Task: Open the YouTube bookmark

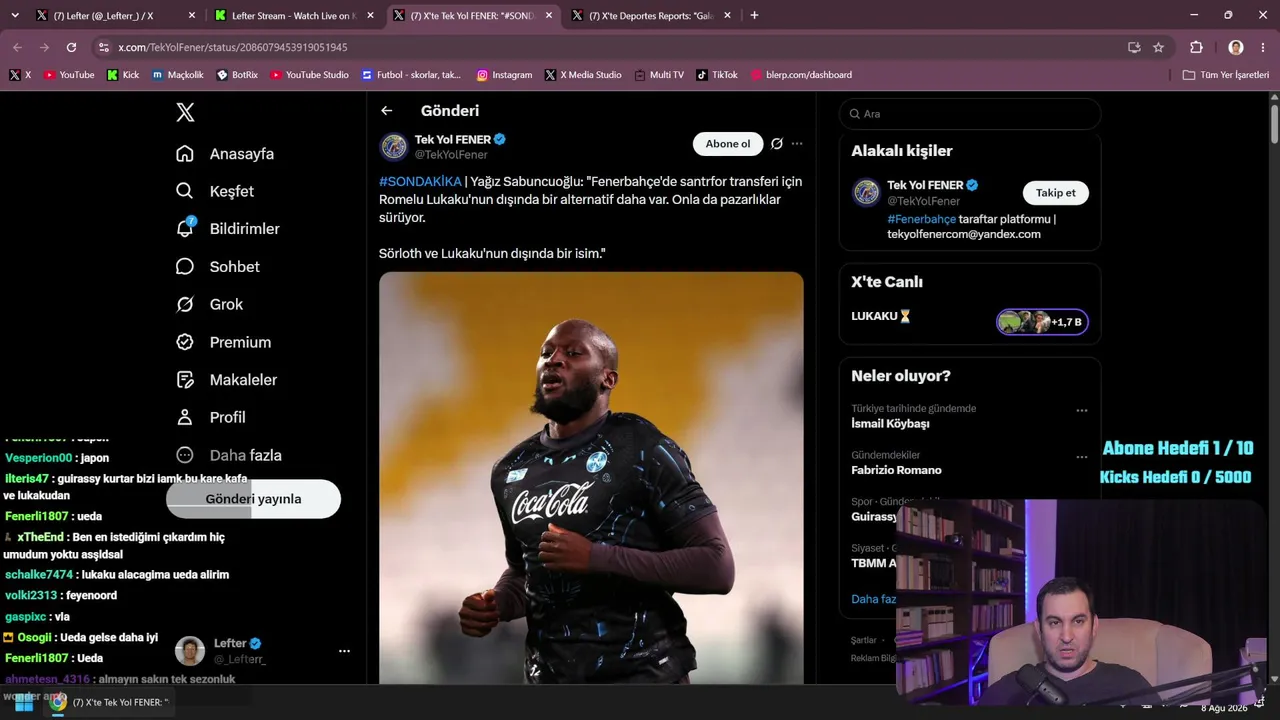Action: pos(69,75)
